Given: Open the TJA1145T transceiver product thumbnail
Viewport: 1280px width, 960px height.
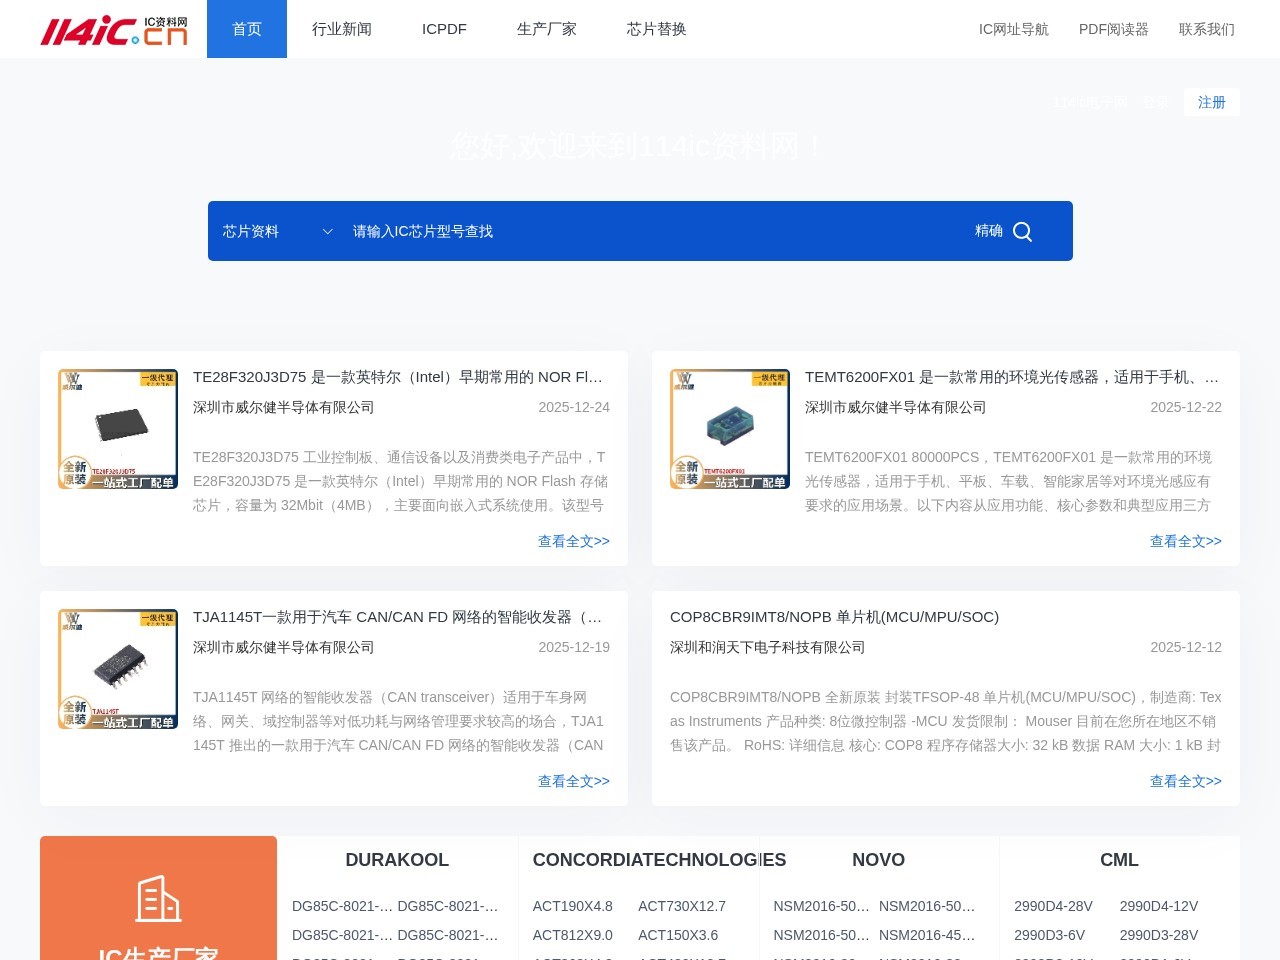Looking at the screenshot, I should click(118, 669).
